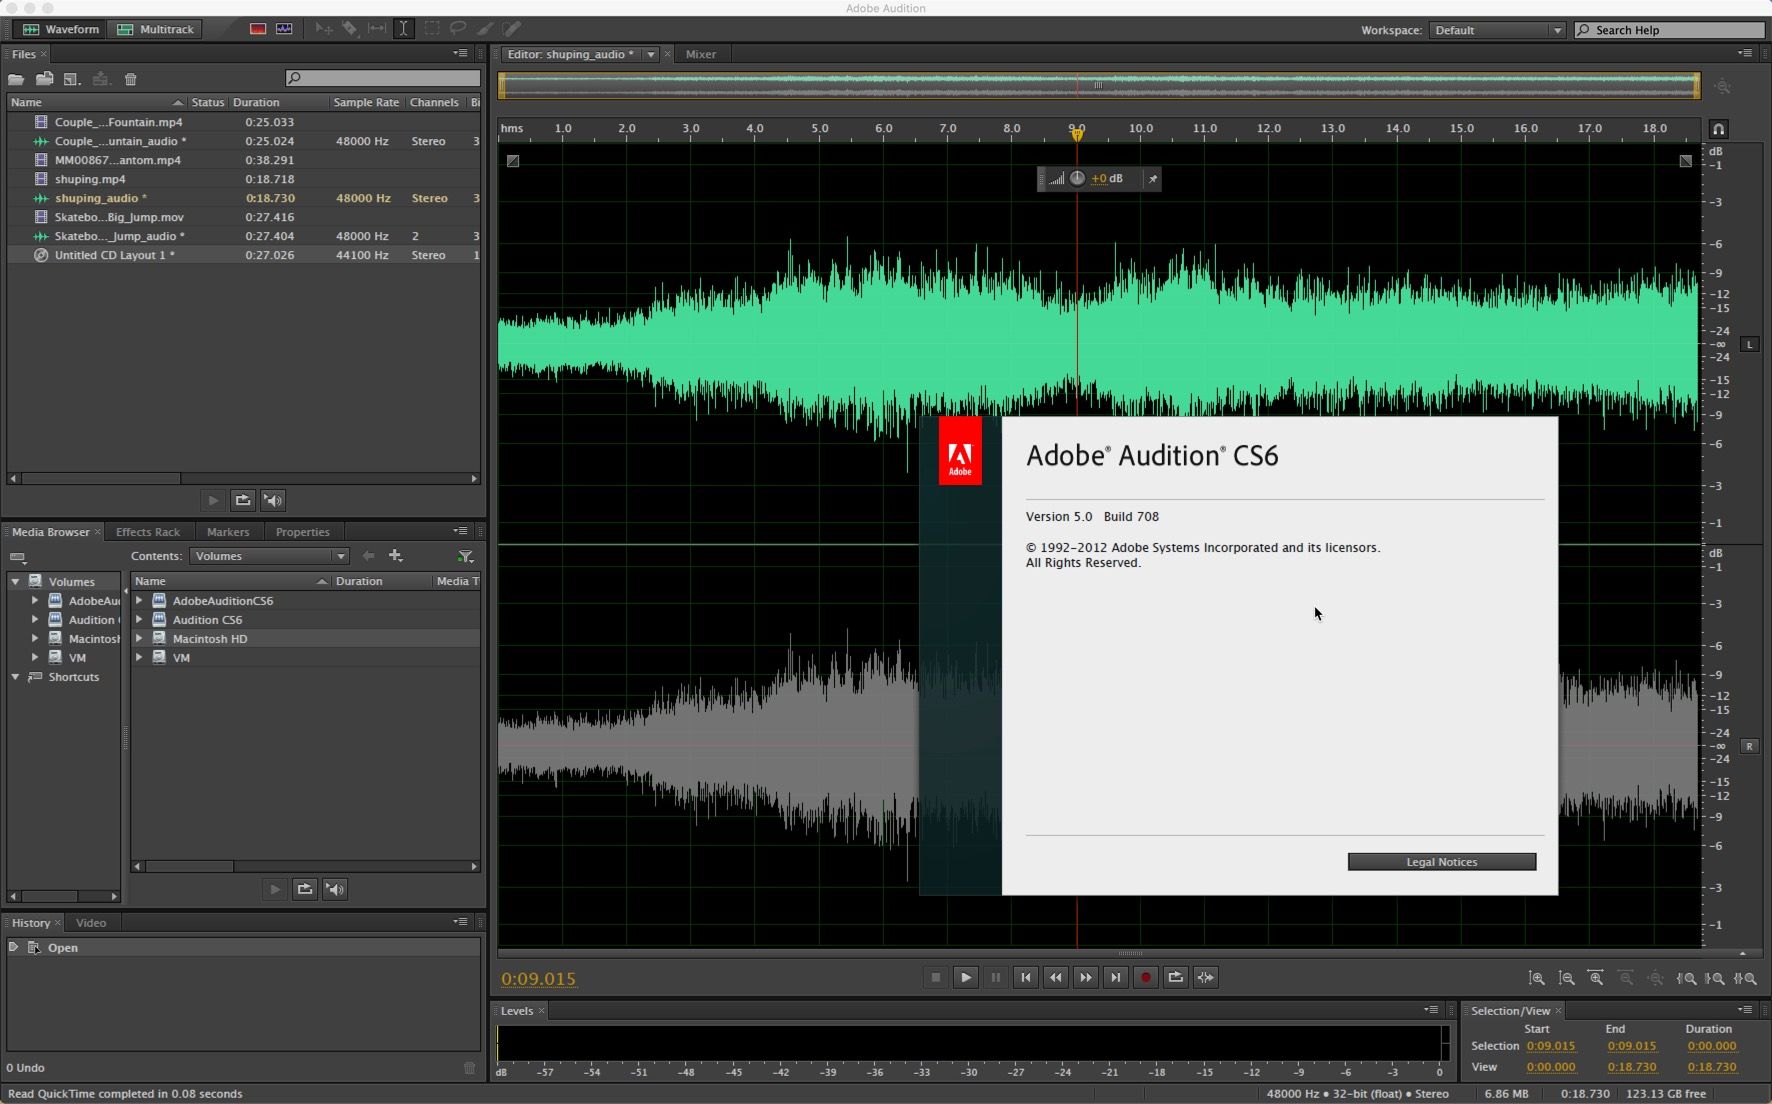Open the Contents Volumes dropdown
Viewport: 1772px width, 1104px height.
tap(269, 556)
